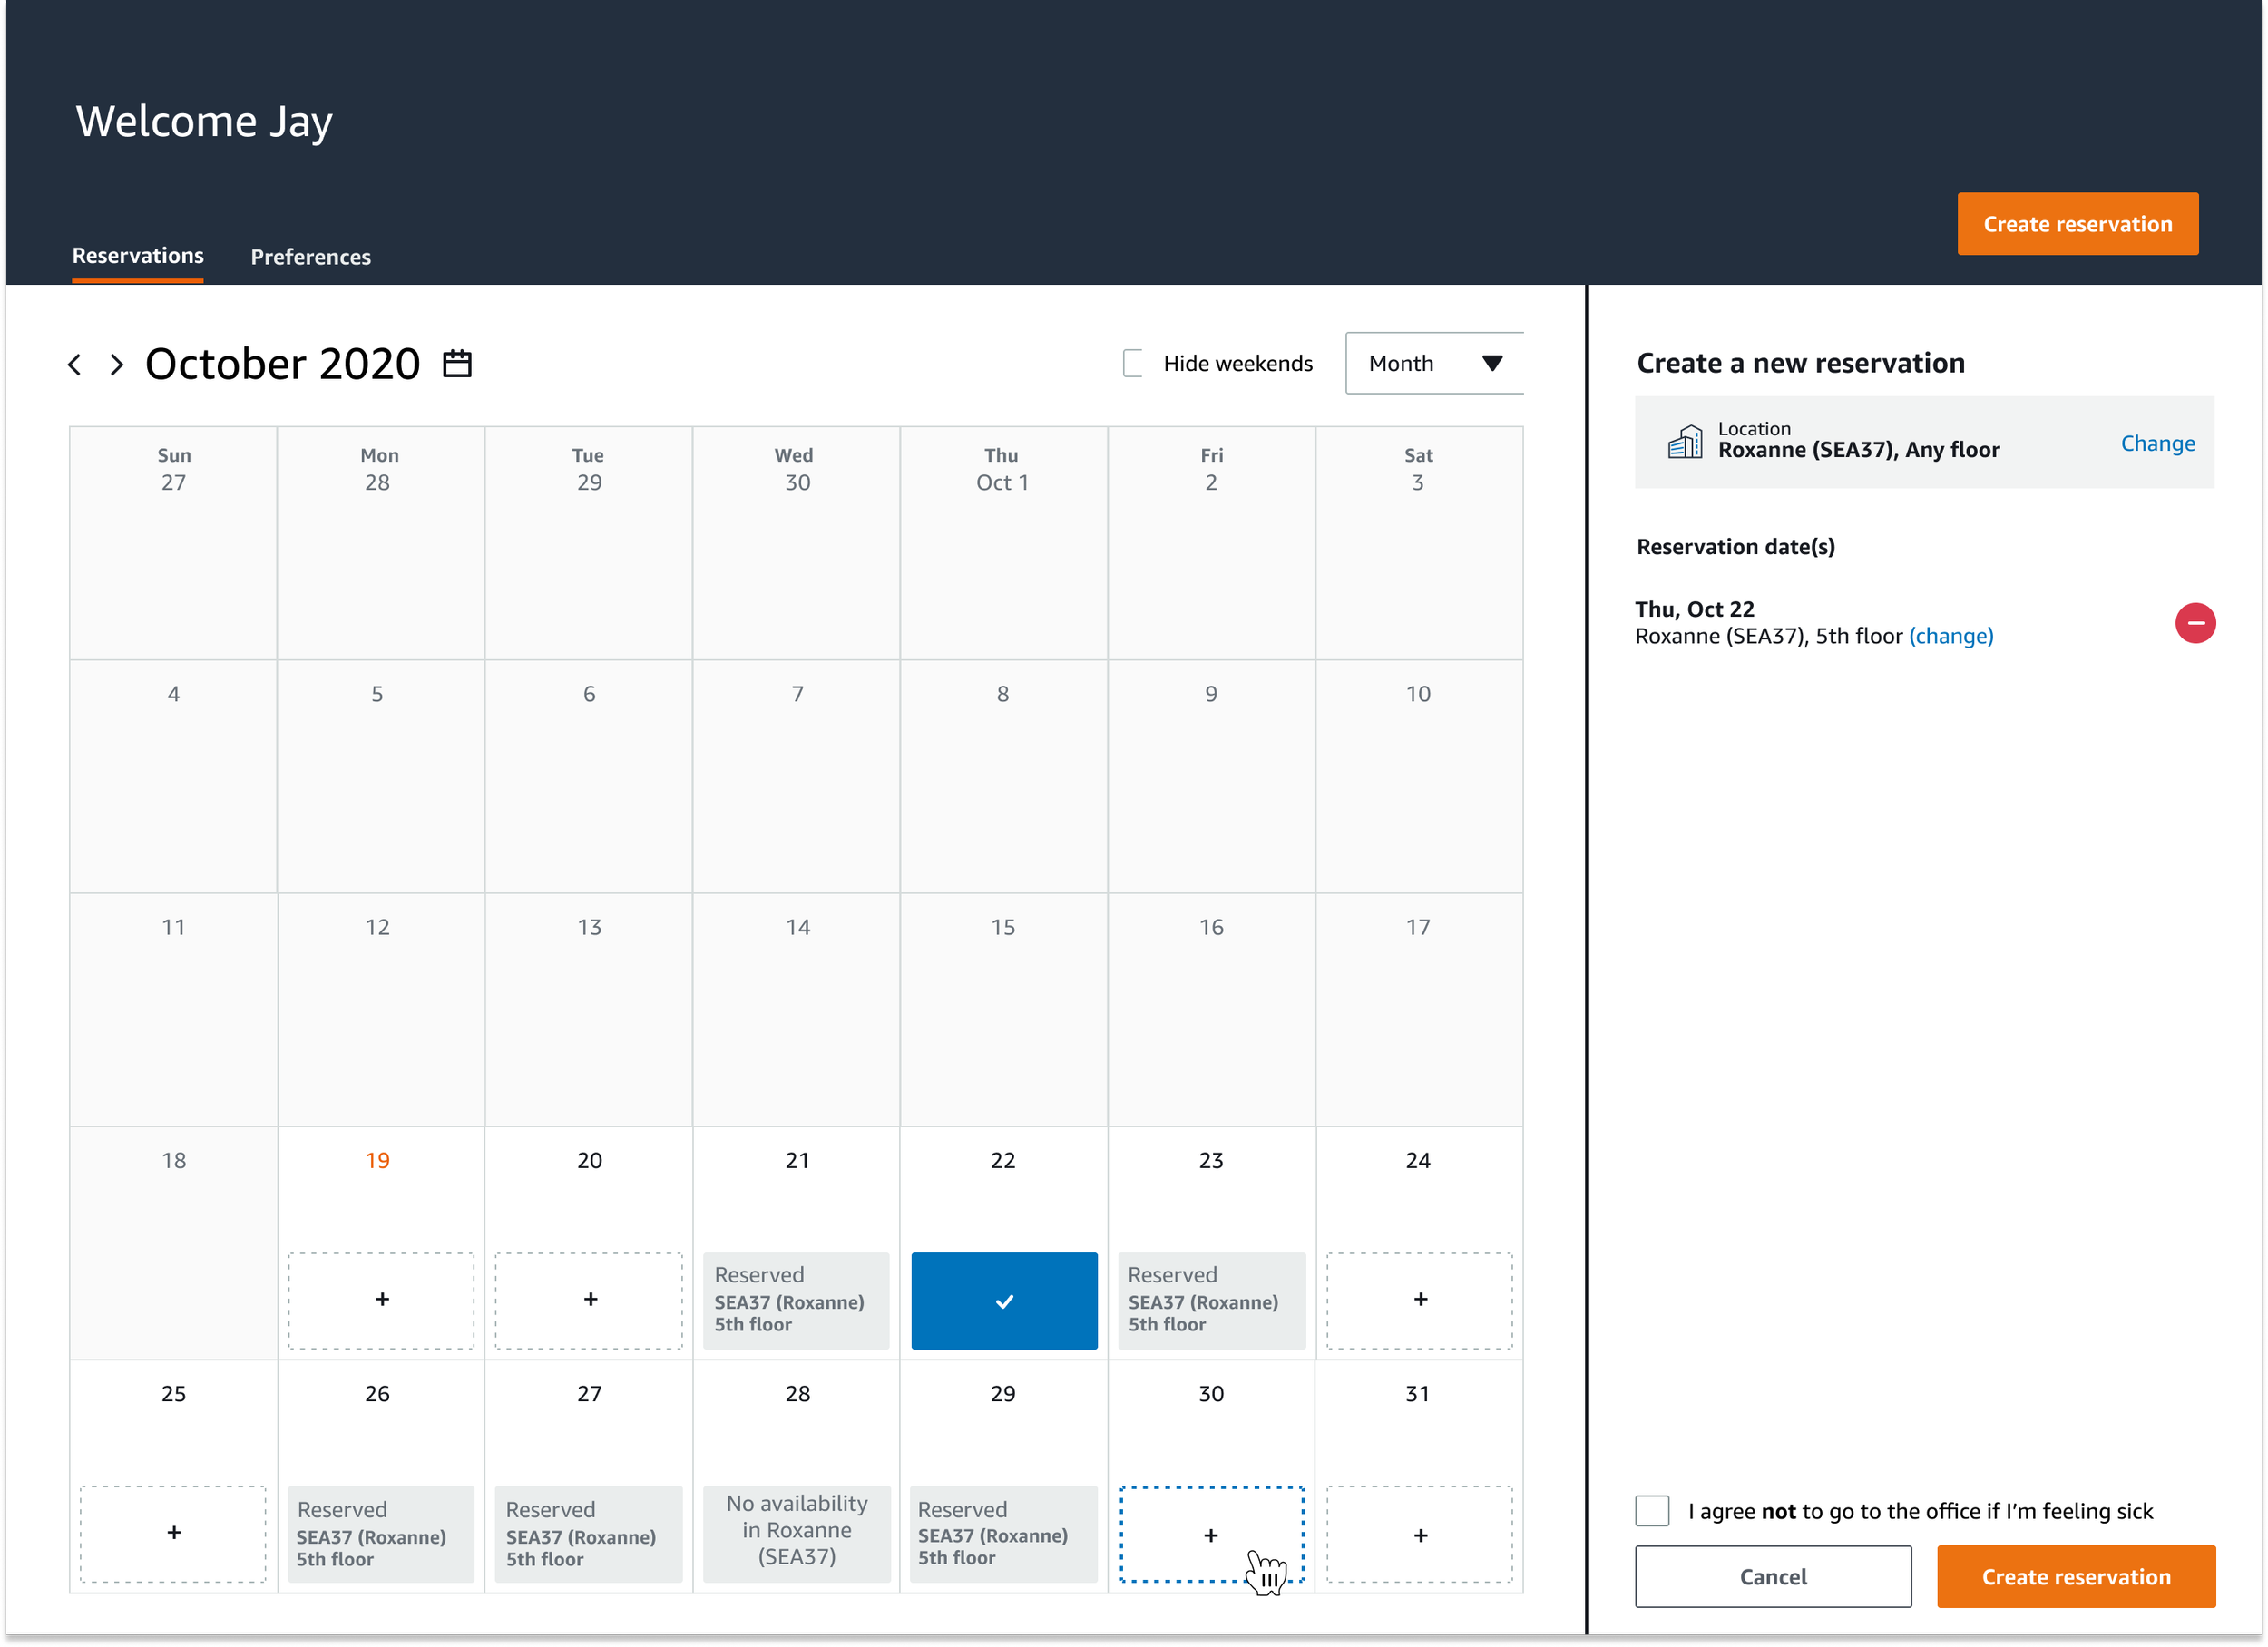This screenshot has height=1647, width=2268.
Task: Click the floor (change) link
Action: tap(1950, 636)
